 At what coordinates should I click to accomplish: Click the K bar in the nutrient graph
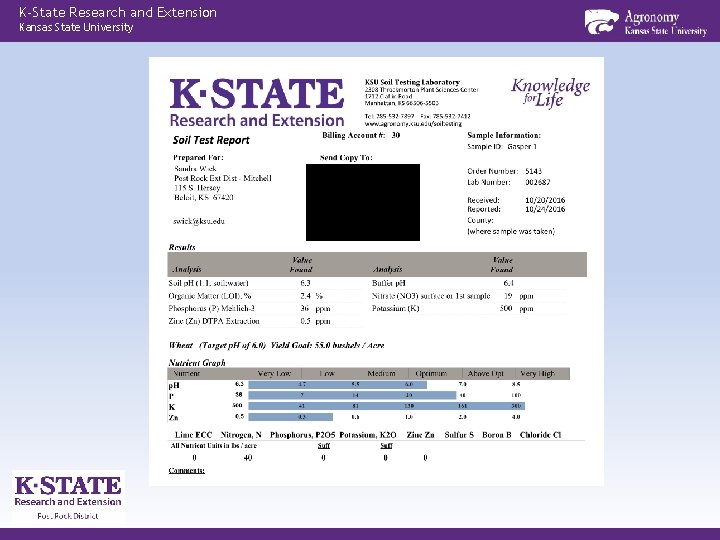click(387, 406)
